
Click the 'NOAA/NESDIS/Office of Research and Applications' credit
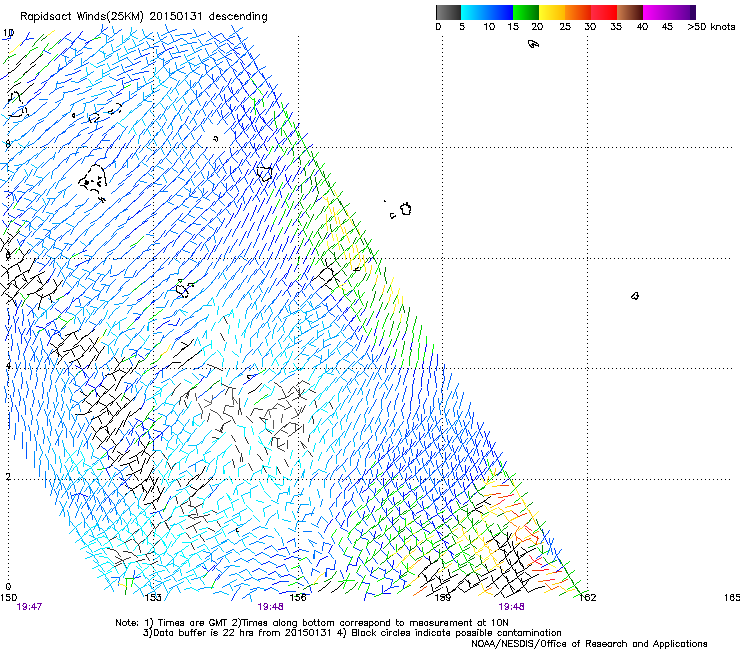pos(589,644)
